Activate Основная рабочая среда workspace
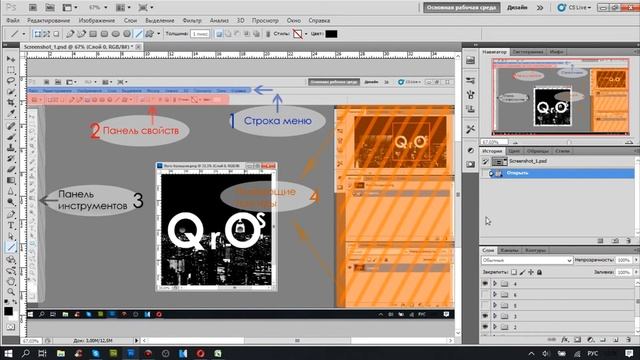 pos(462,7)
